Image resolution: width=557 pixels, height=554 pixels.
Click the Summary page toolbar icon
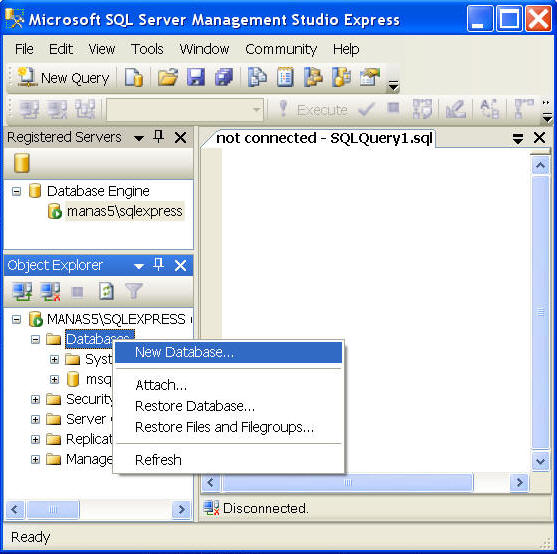click(x=285, y=77)
